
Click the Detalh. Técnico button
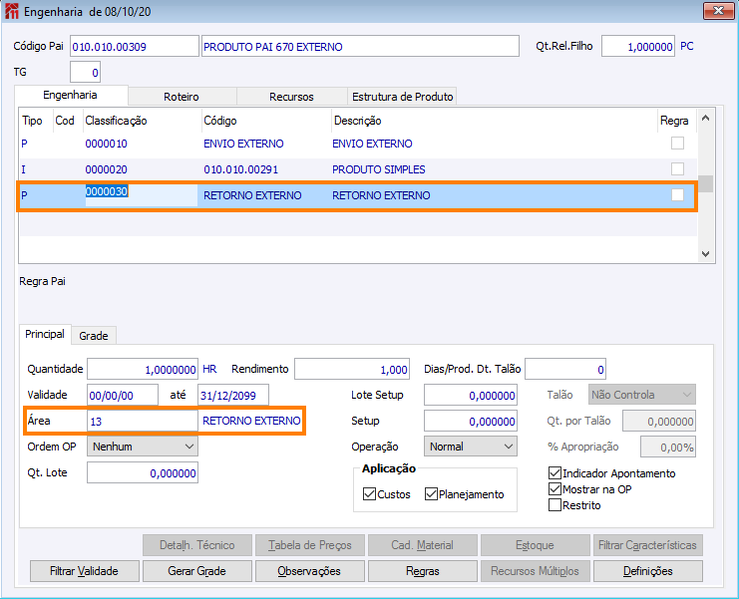coord(197,545)
